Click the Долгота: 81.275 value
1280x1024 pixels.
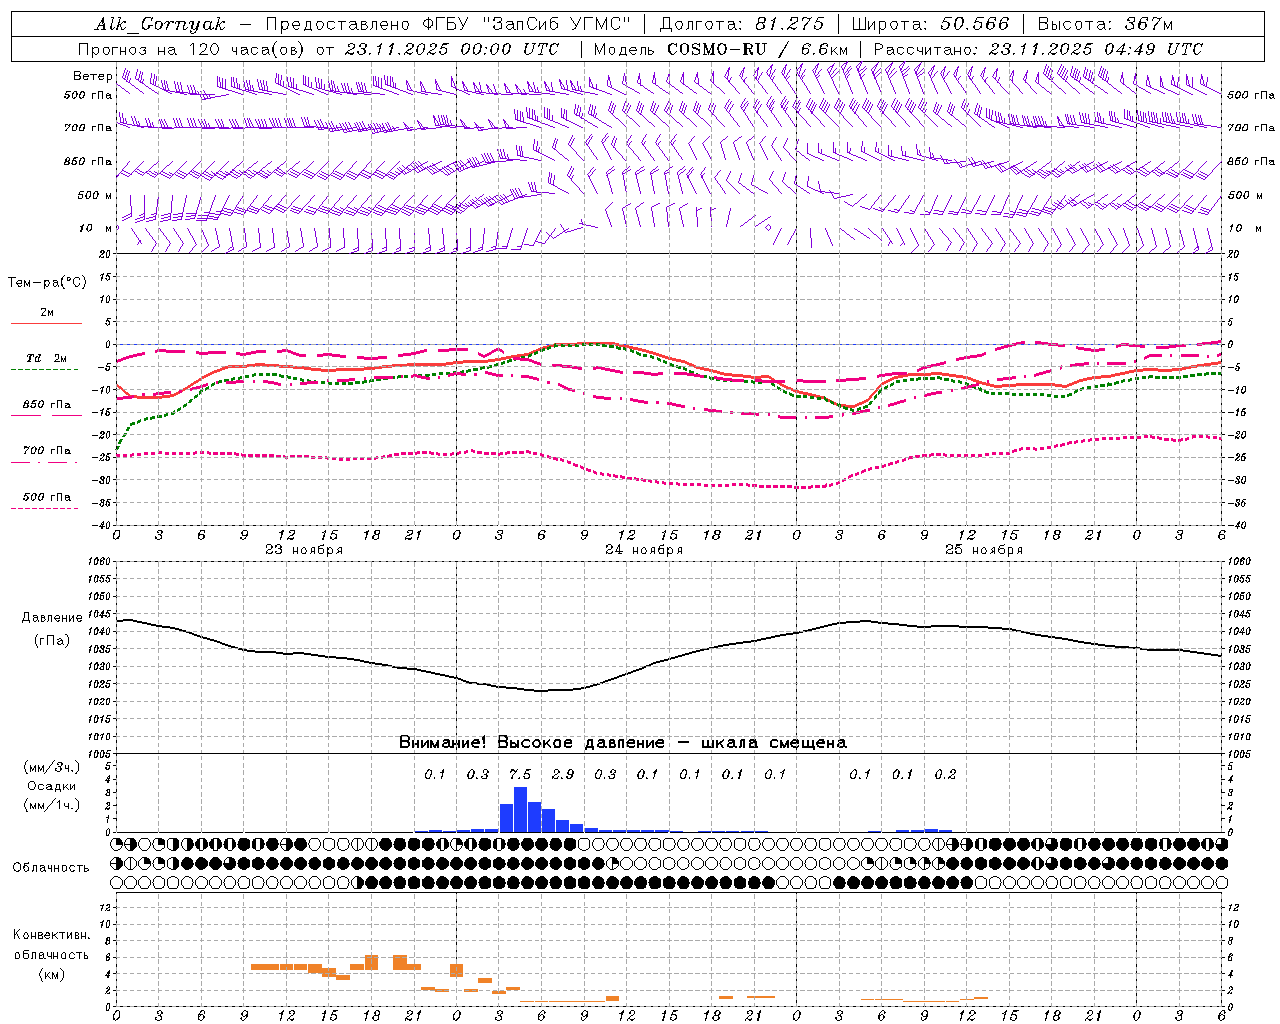pos(742,24)
